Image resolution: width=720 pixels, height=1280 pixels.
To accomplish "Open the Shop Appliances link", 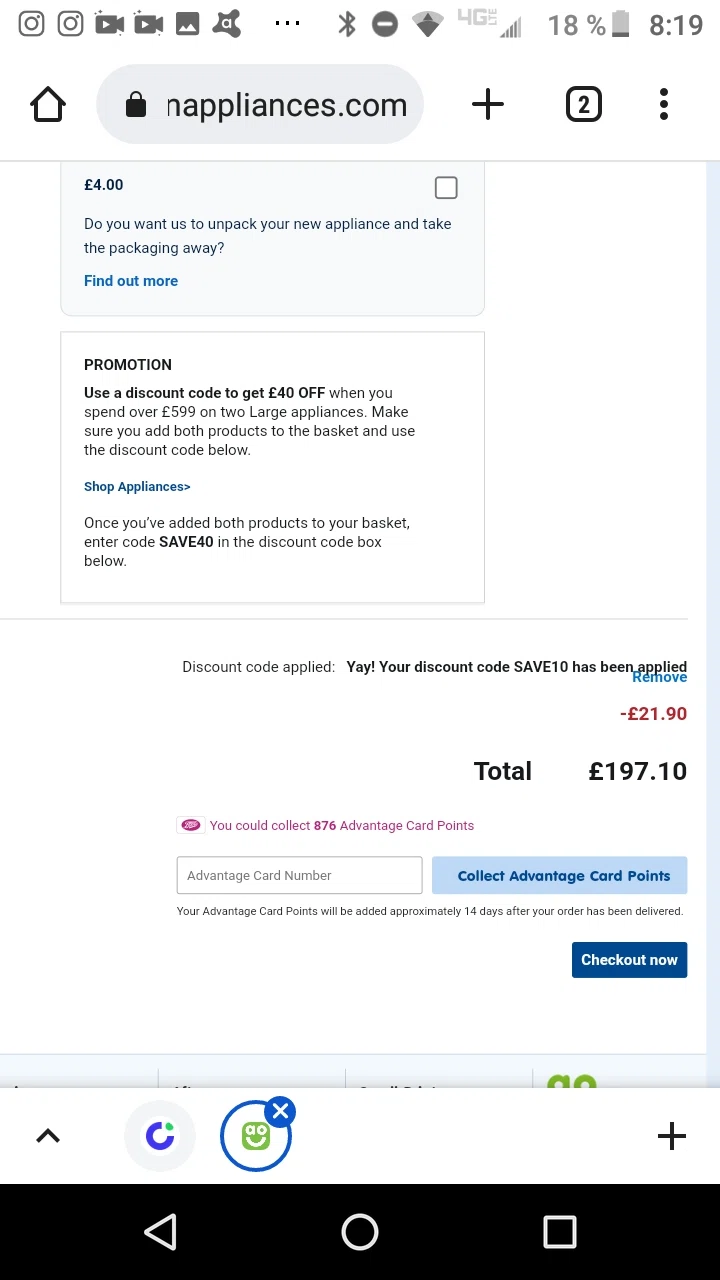I will pos(137,487).
